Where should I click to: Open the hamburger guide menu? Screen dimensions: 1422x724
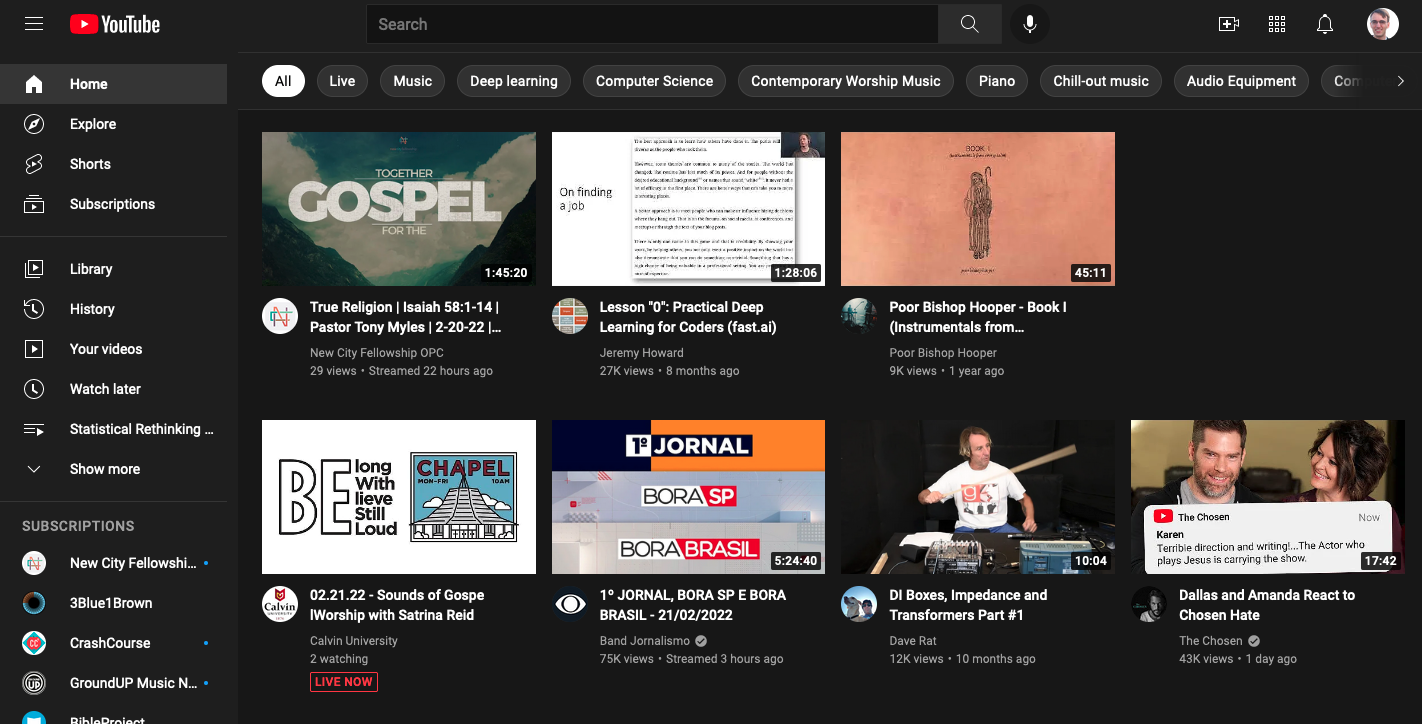tap(34, 24)
